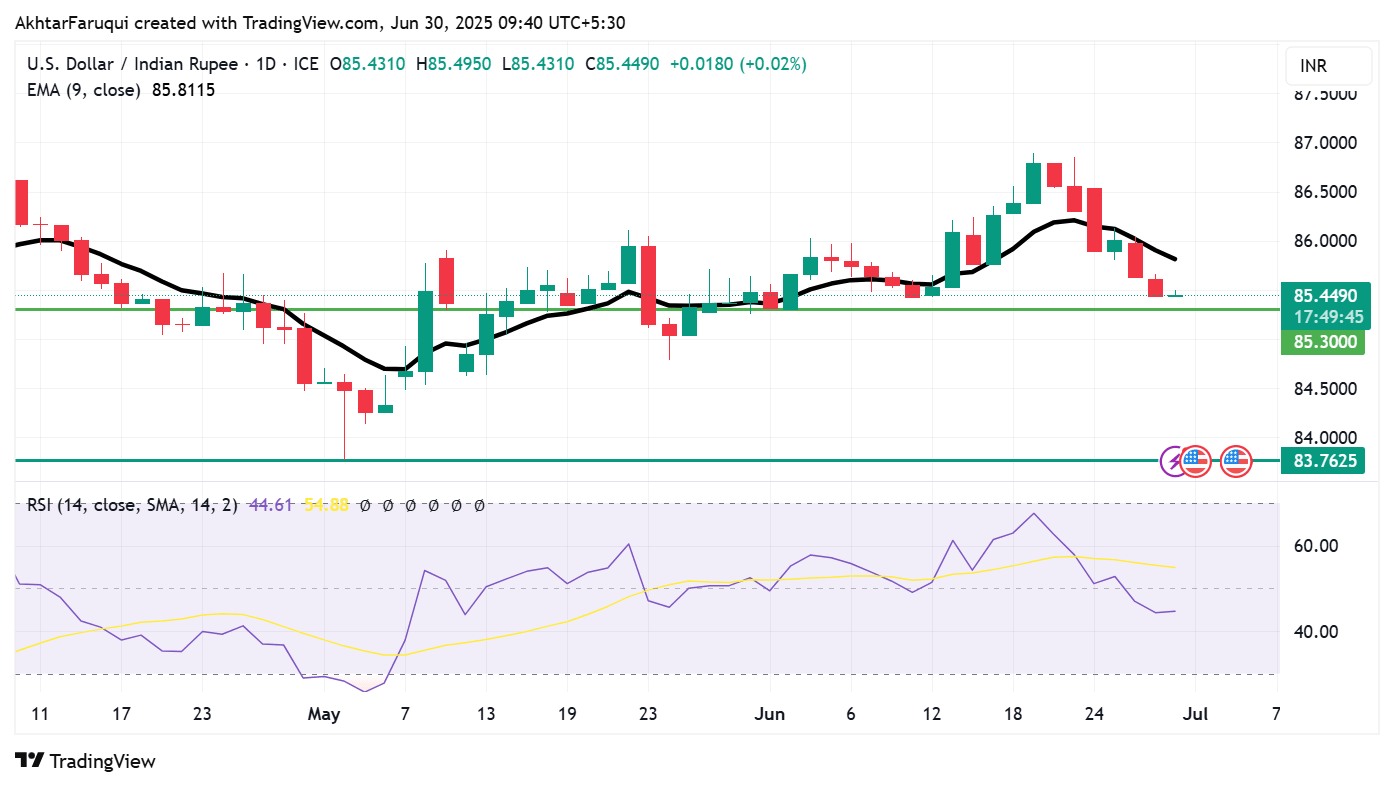Click the 86.5000 price axis label
This screenshot has width=1394, height=787.
pos(1325,192)
